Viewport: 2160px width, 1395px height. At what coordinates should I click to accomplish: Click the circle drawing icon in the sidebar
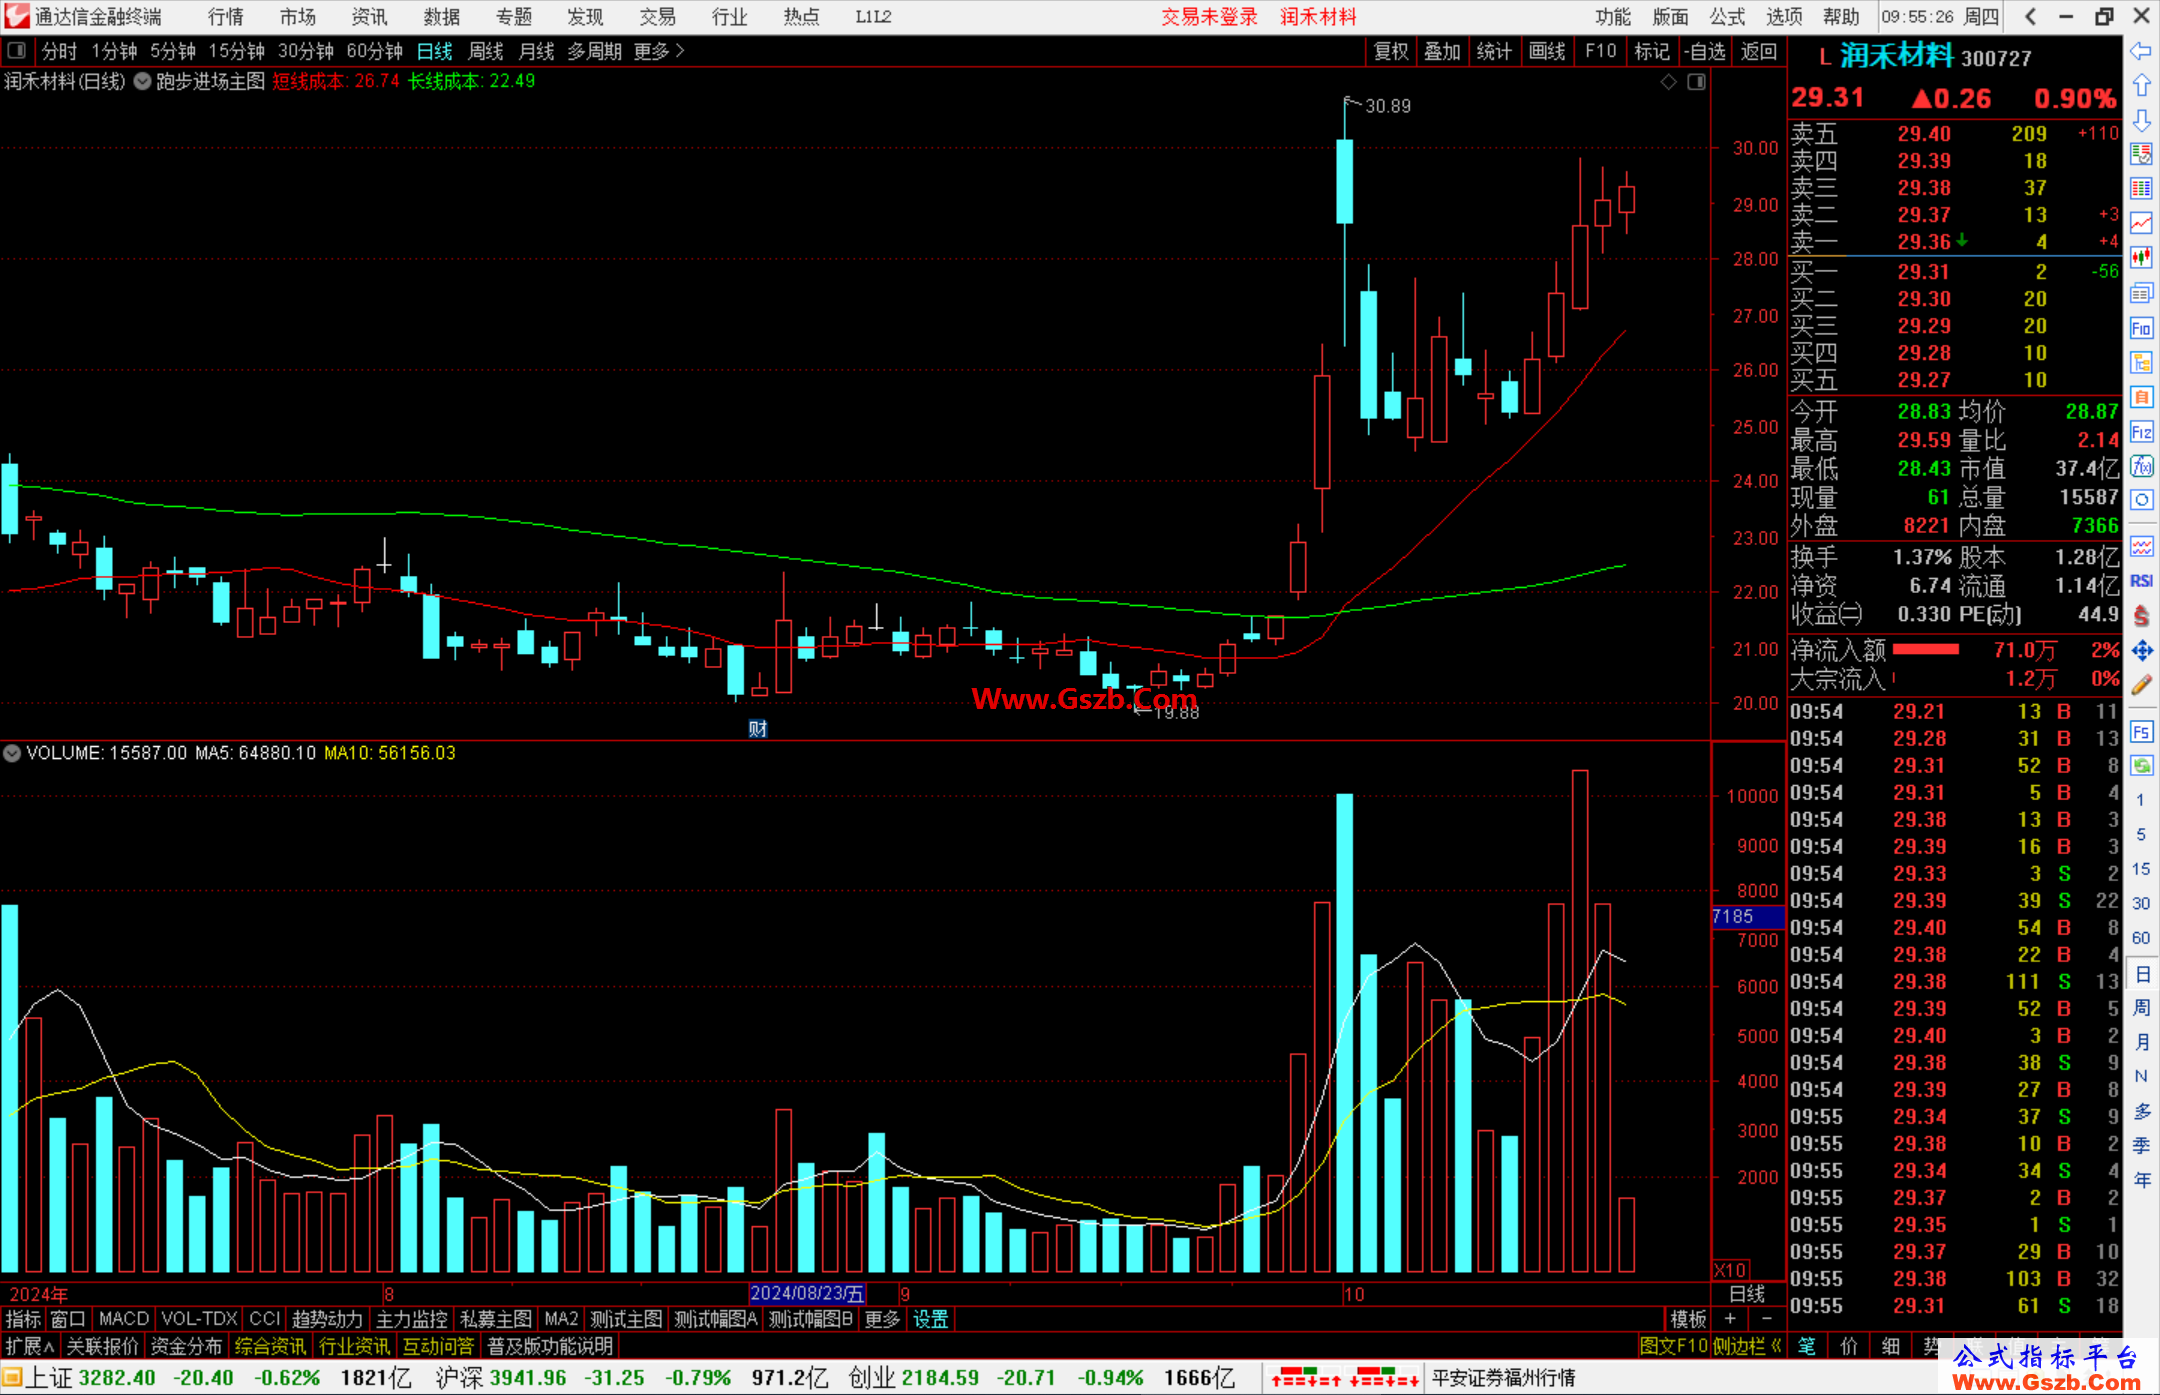click(x=2141, y=500)
